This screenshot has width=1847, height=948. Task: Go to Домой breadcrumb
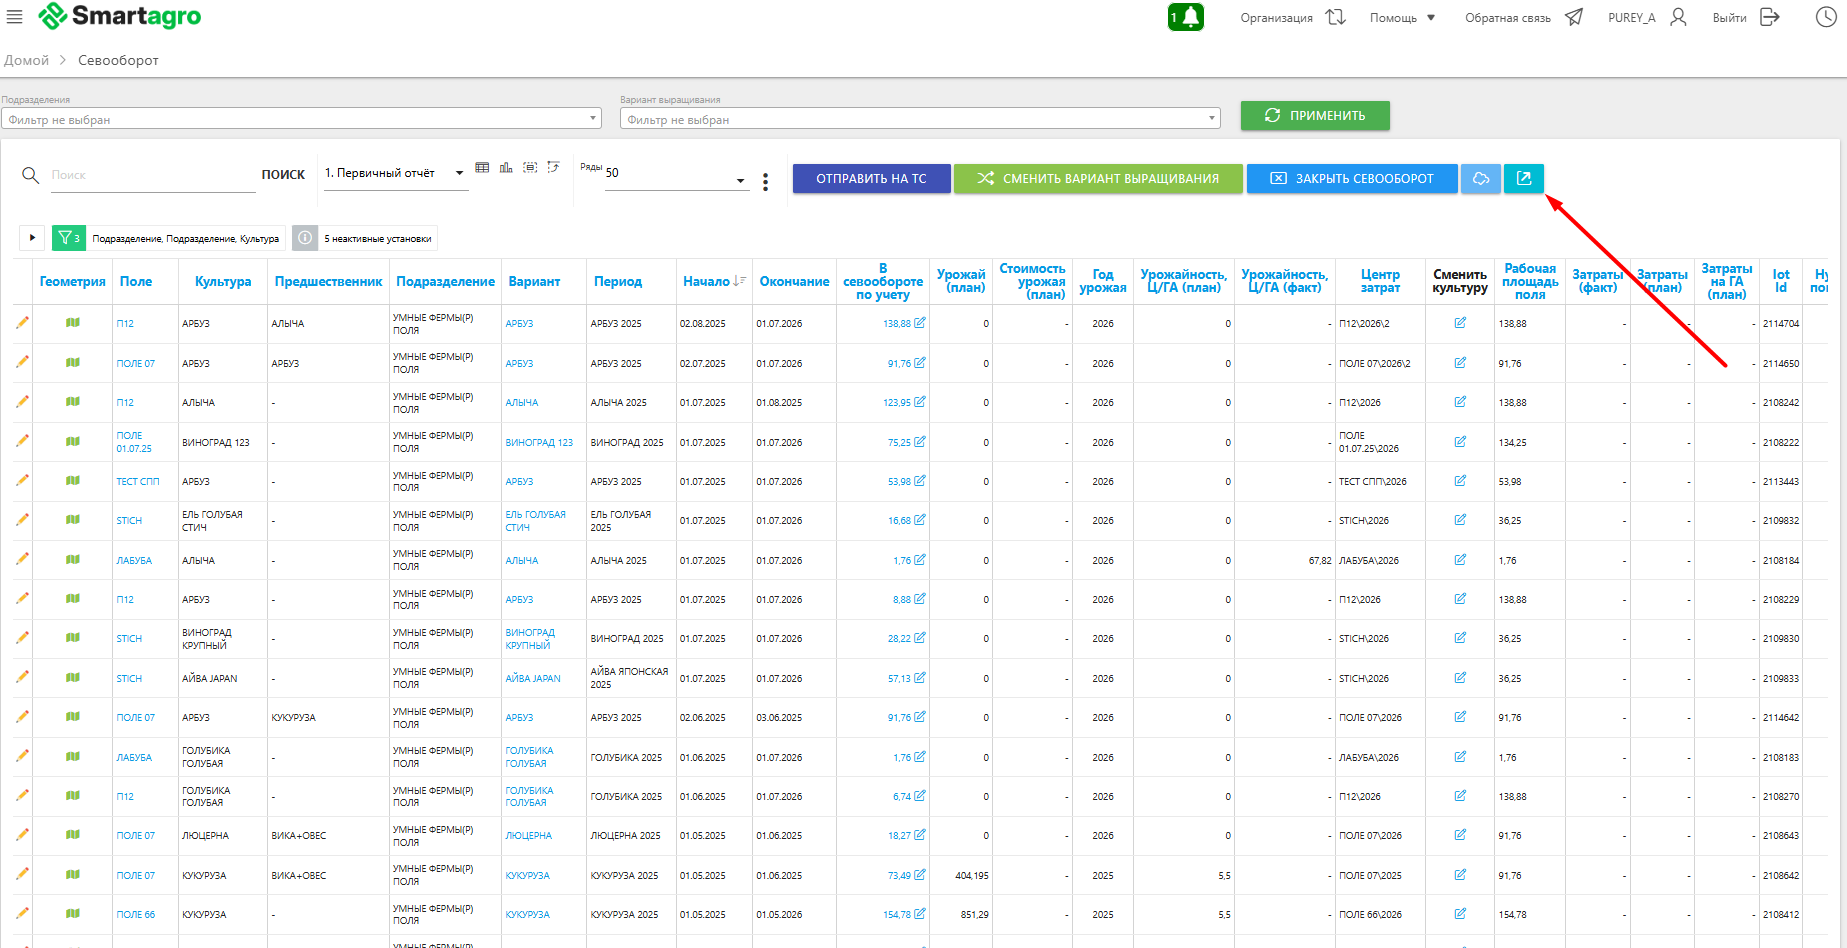tap(27, 60)
